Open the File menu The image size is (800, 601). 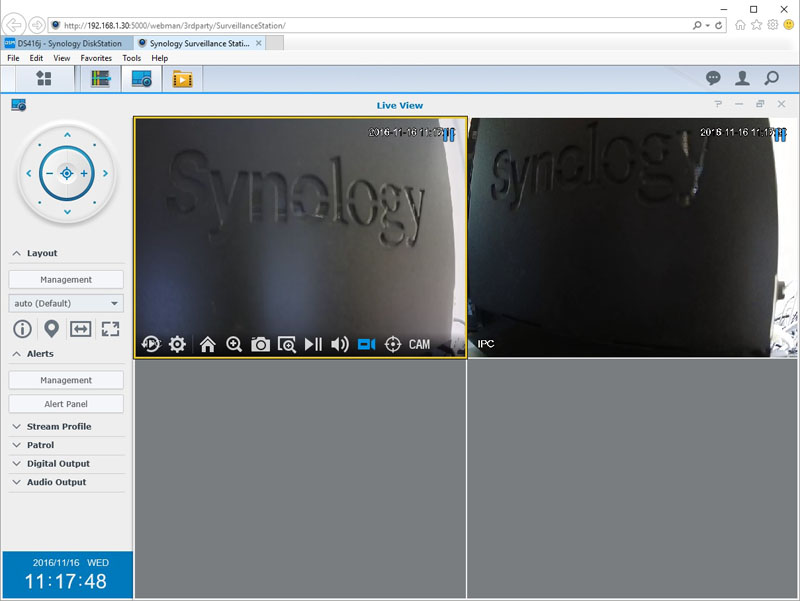pos(13,58)
